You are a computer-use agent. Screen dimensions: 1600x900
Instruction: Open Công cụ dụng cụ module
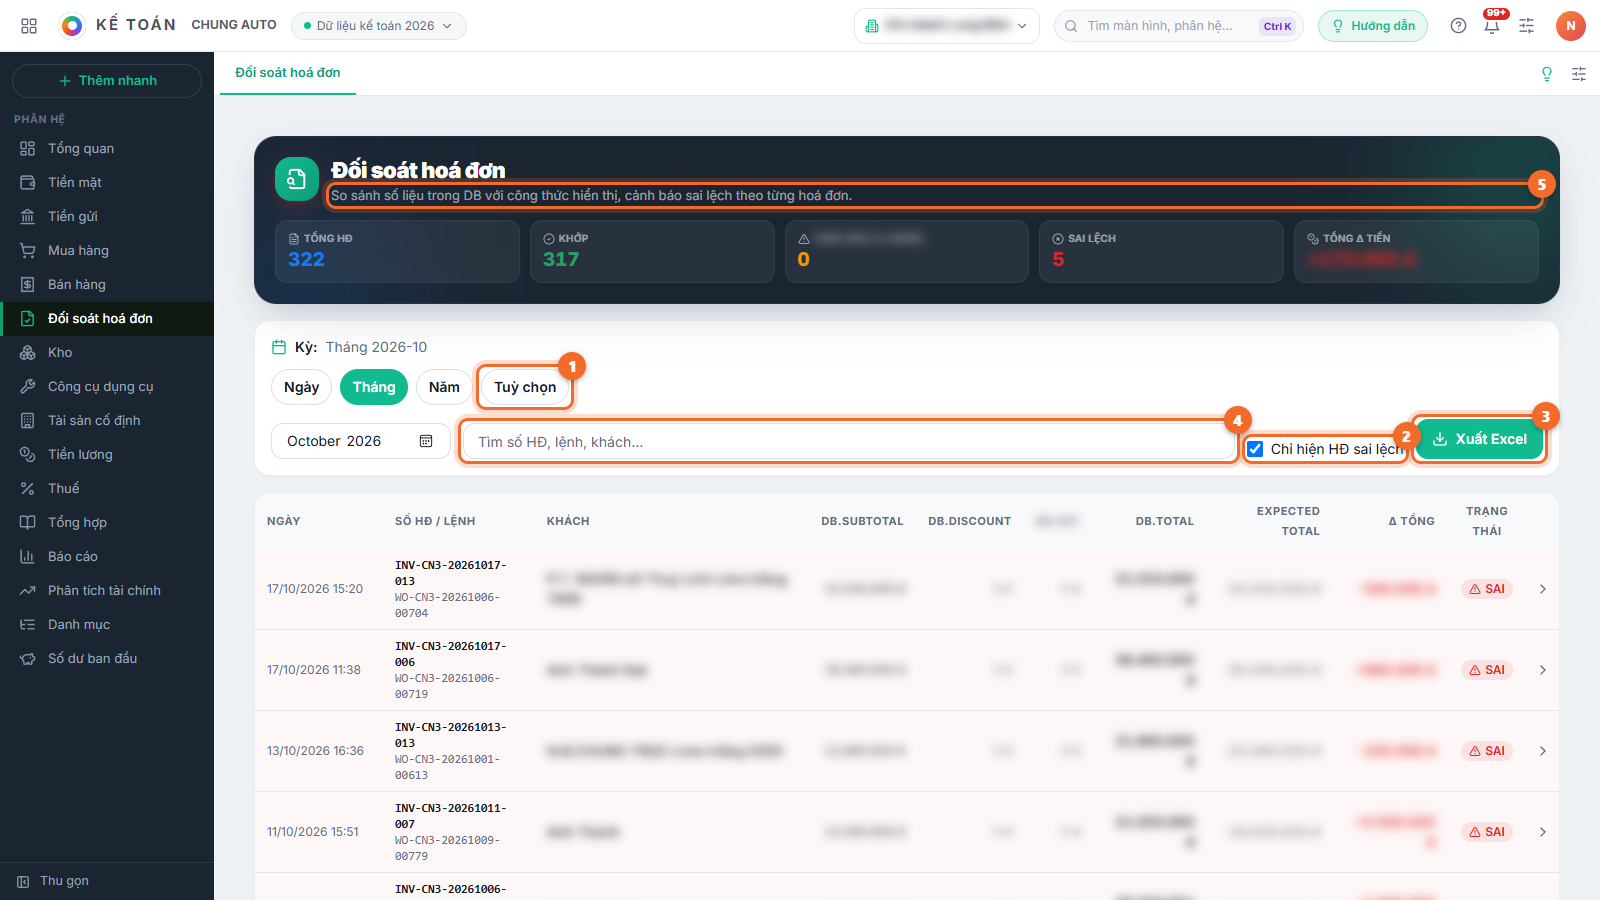[107, 386]
